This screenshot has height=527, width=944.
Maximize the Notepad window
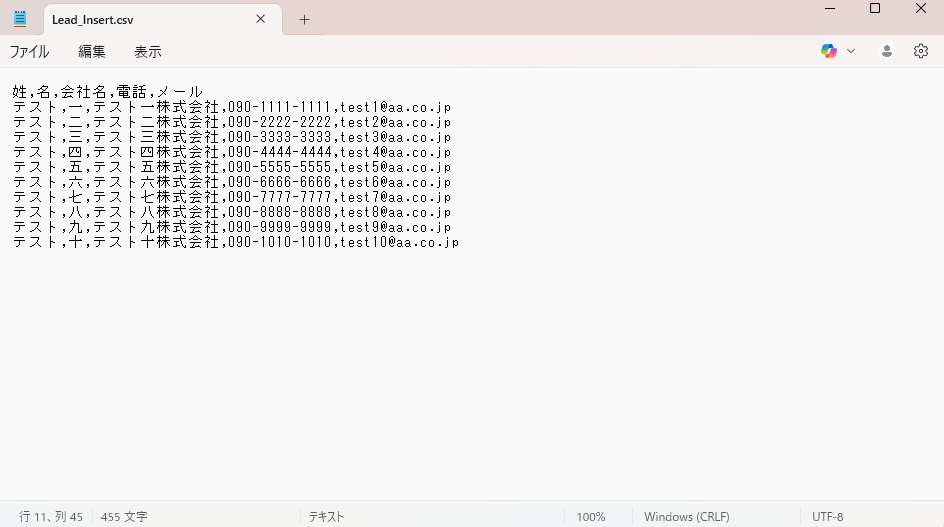875,9
